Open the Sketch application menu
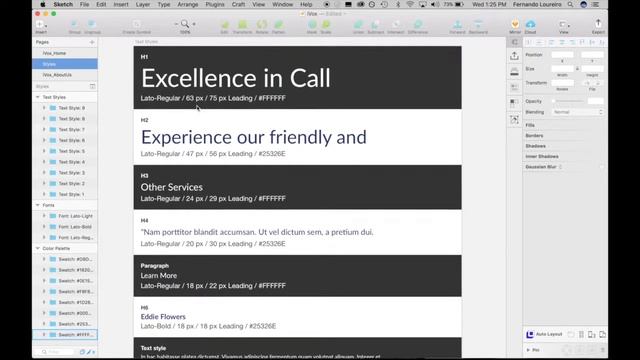Viewport: 640px width, 360px height. coord(63,4)
